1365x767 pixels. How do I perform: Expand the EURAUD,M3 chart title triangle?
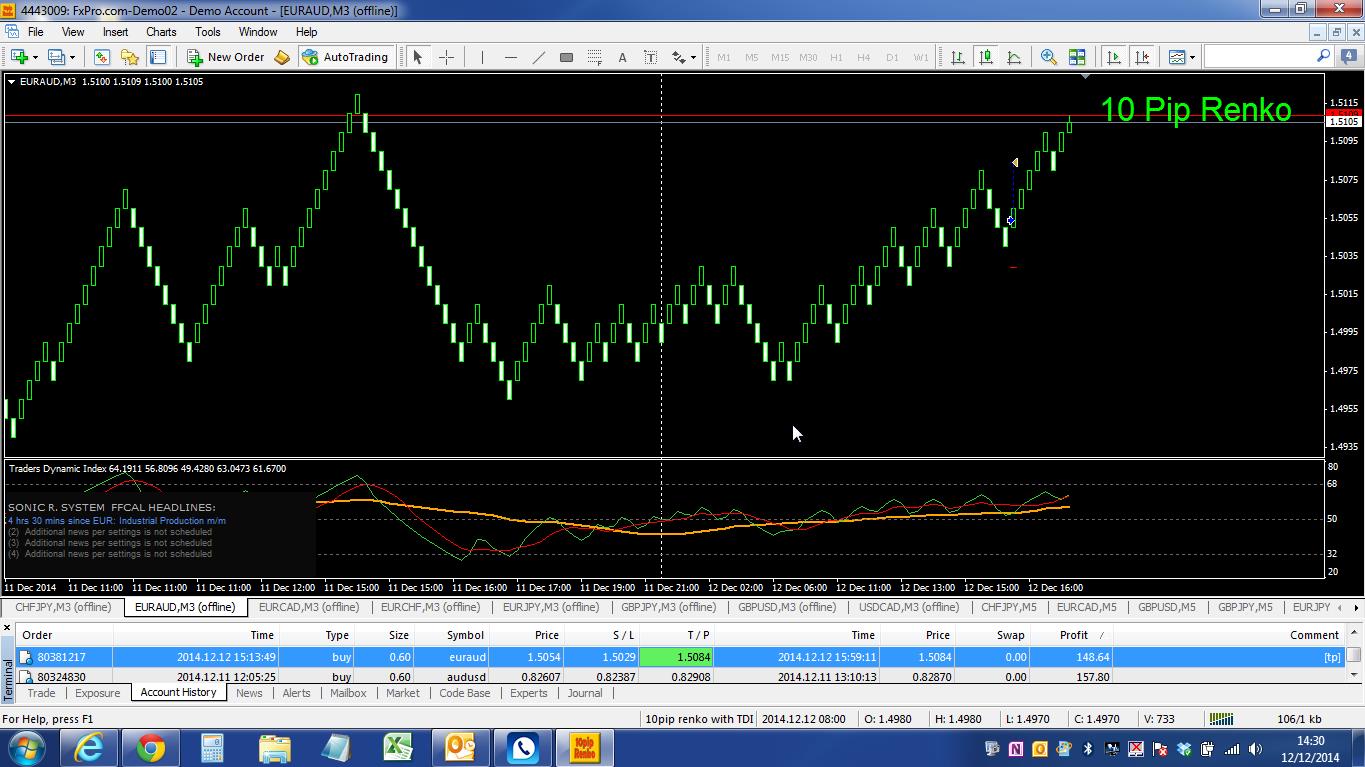click(11, 81)
